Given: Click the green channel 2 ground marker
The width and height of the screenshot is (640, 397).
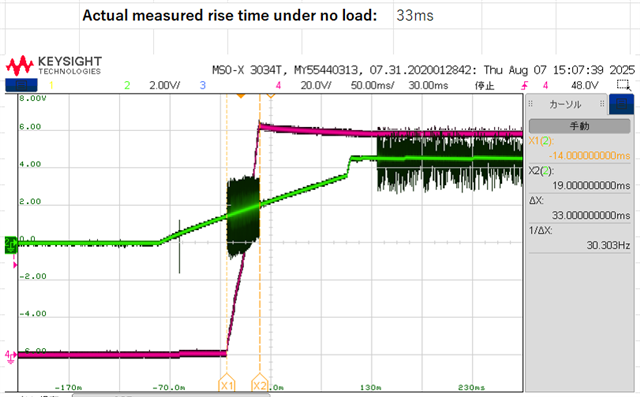Looking at the screenshot, I should (10, 244).
